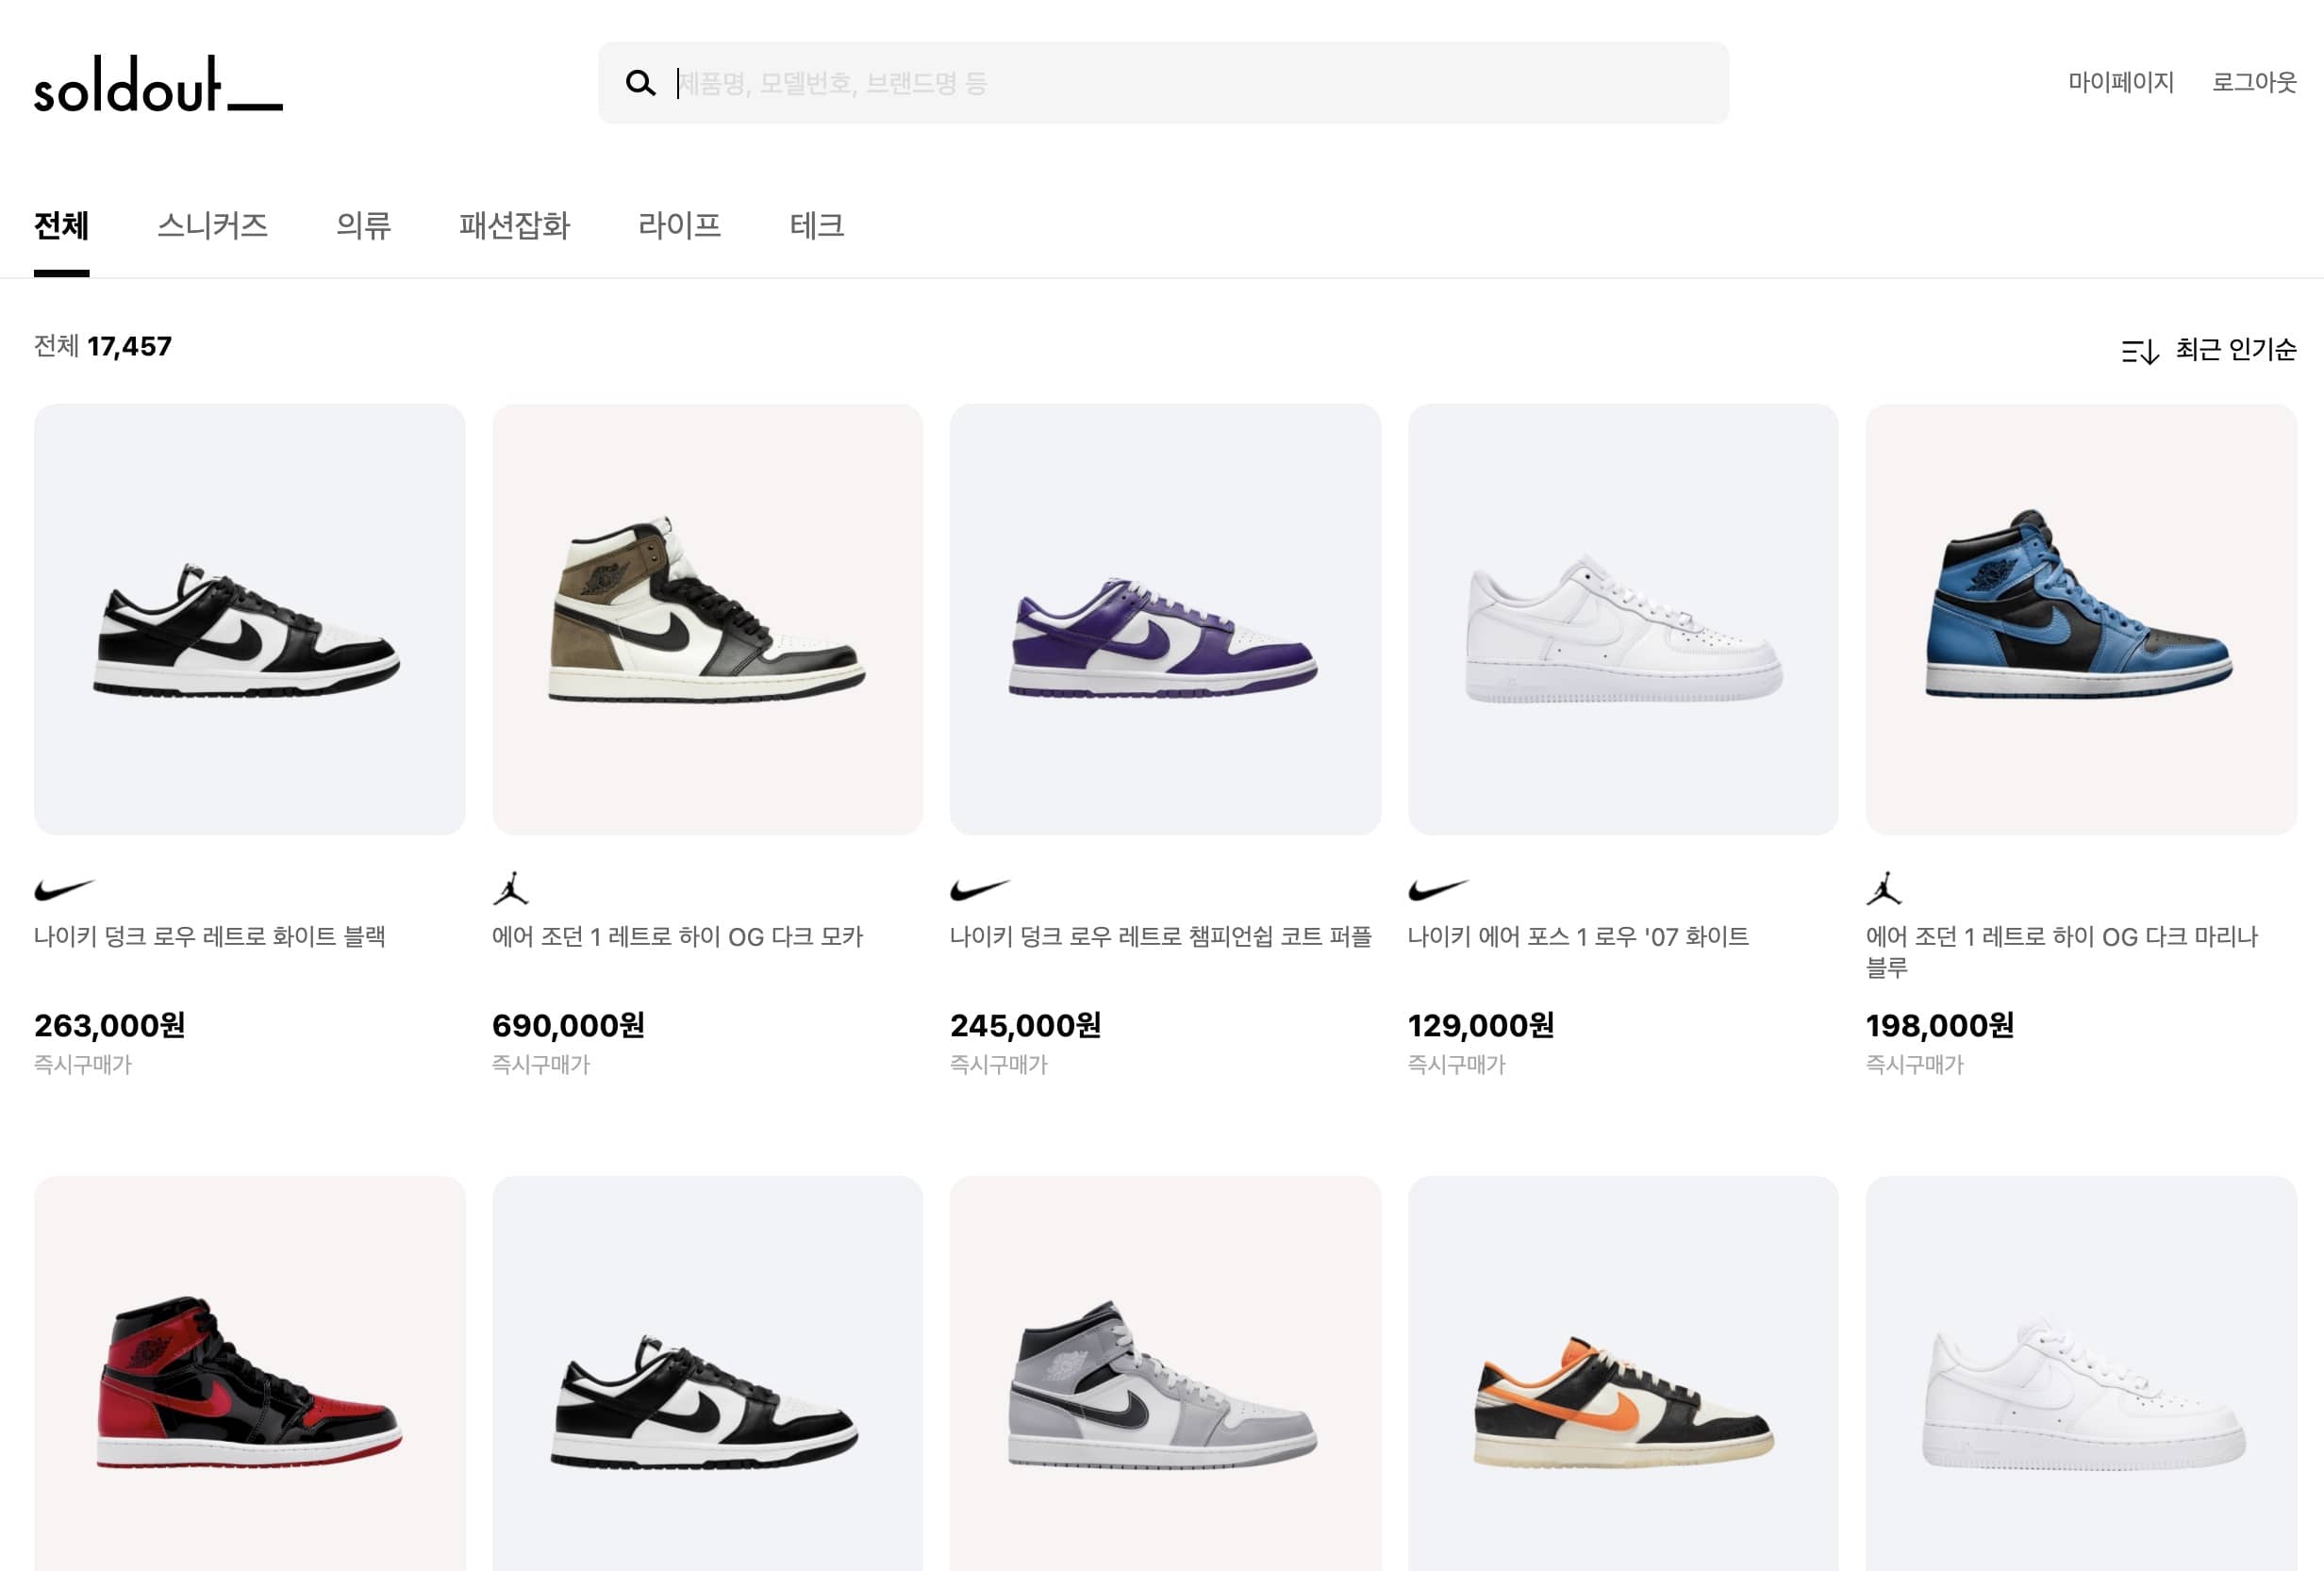Click Nike logo under Court Purple Dunk

[979, 888]
